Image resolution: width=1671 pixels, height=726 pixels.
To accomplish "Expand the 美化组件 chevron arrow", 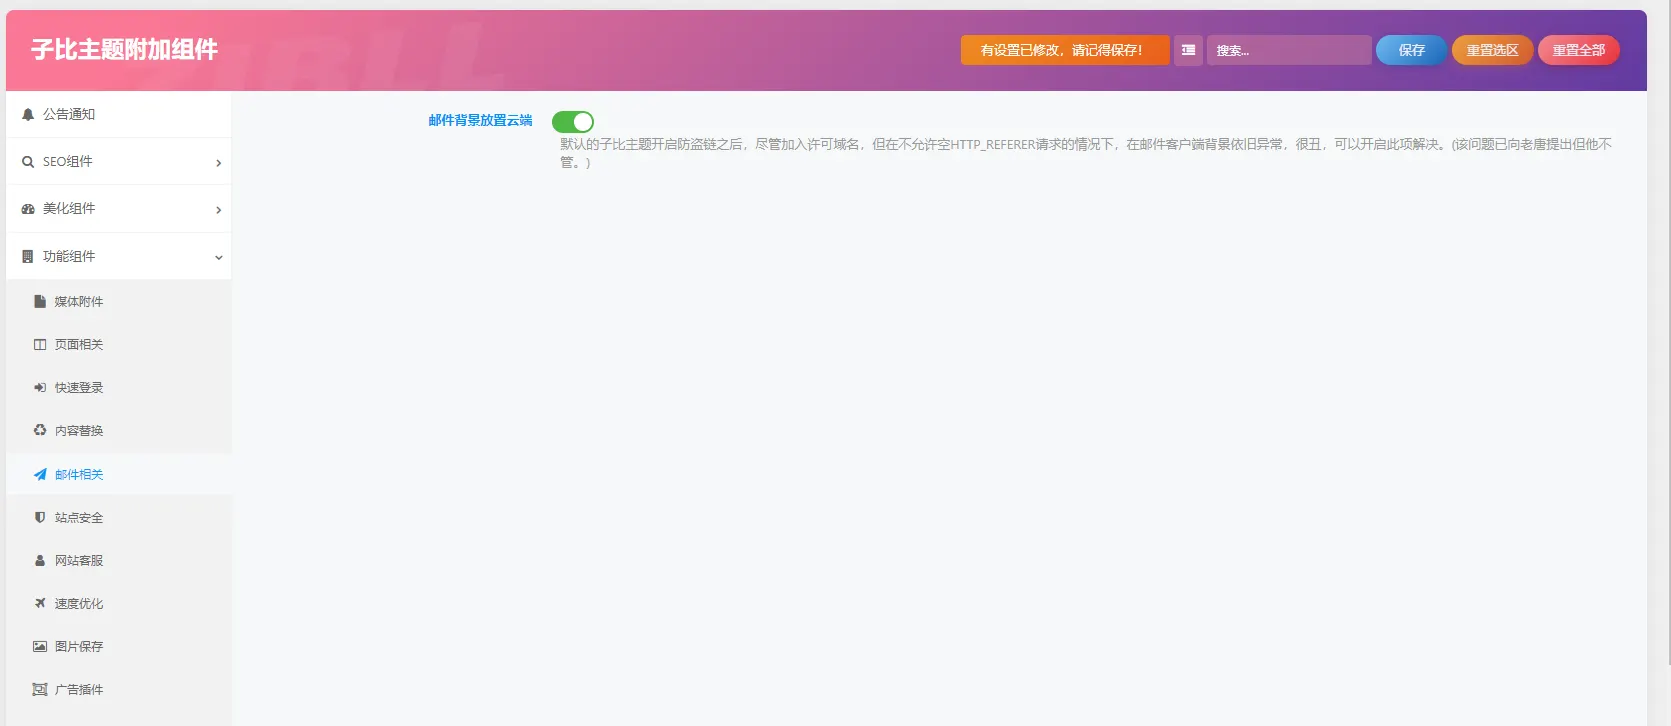I will click(x=218, y=210).
